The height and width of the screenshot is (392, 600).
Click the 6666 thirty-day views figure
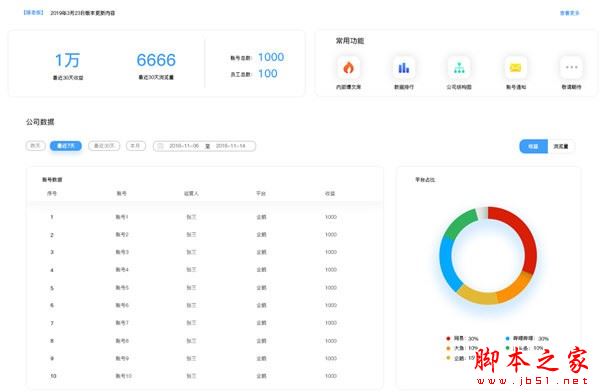(156, 60)
